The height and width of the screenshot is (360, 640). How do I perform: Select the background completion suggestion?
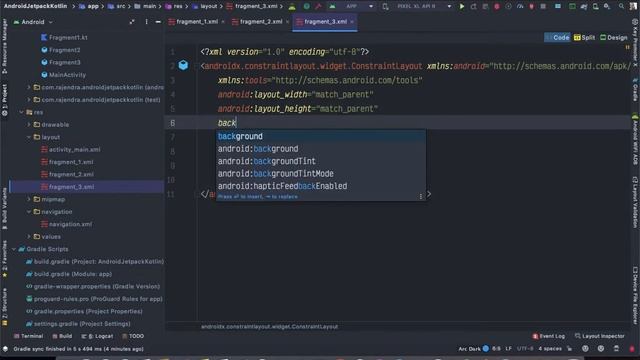click(321, 136)
